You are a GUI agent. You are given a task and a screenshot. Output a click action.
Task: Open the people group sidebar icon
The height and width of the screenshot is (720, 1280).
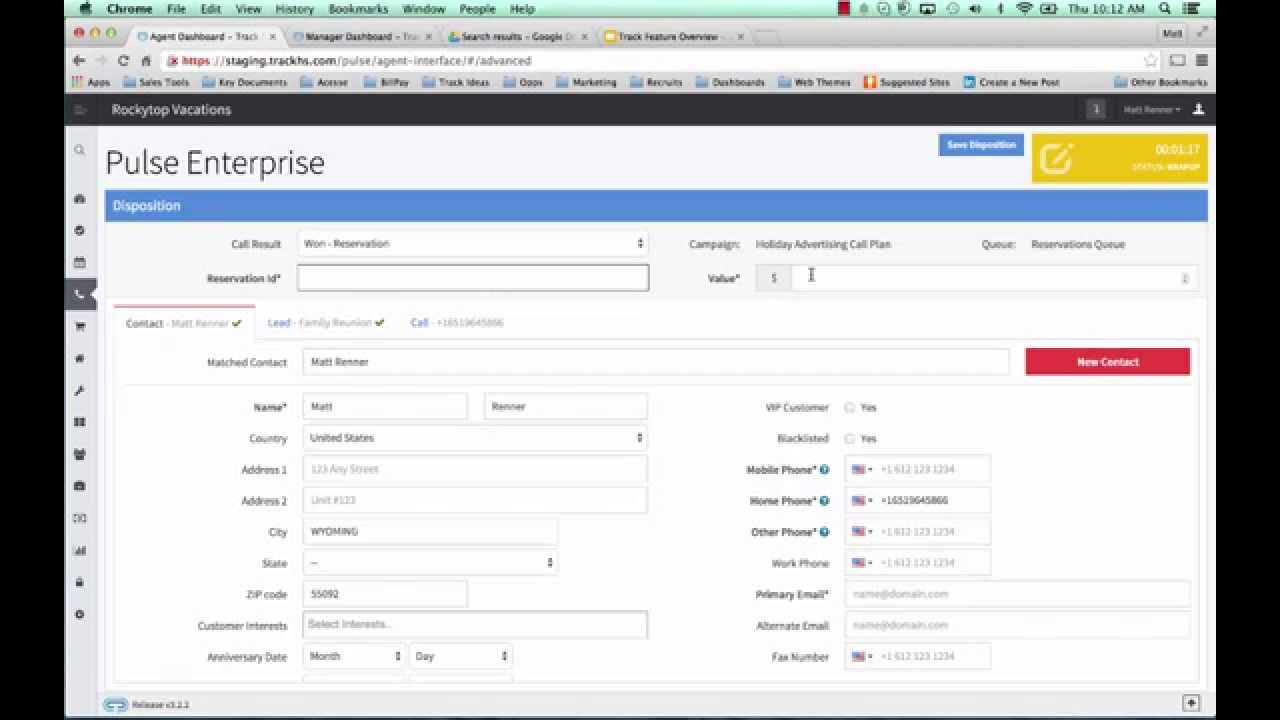pyautogui.click(x=79, y=454)
